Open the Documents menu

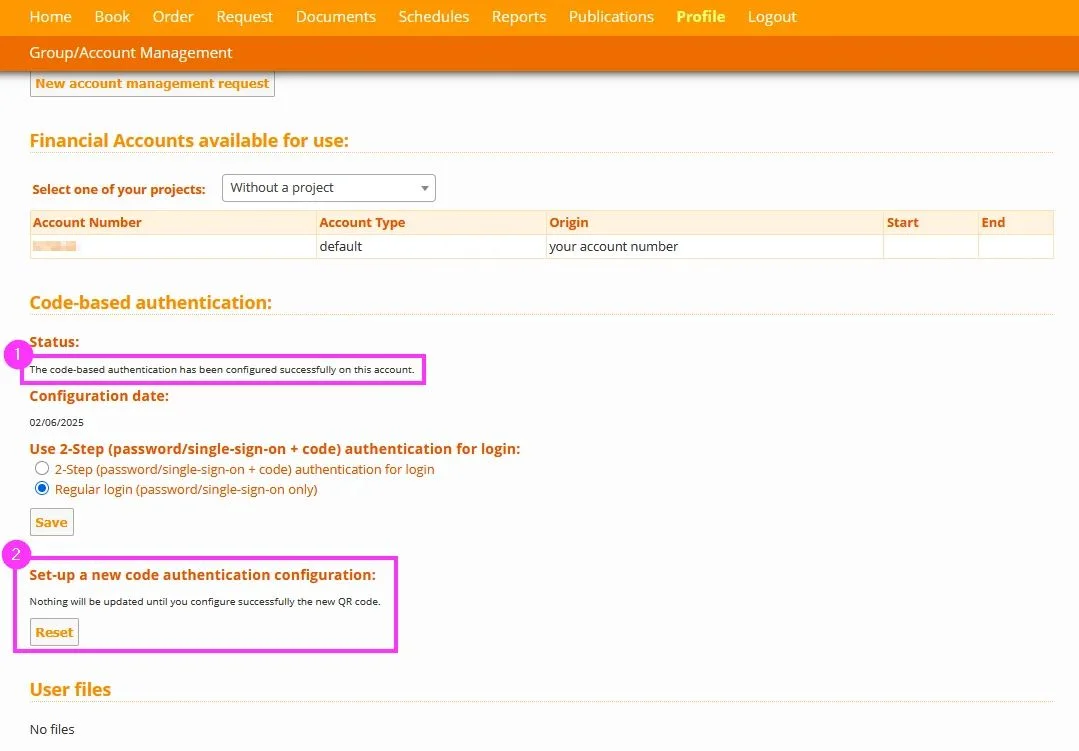click(336, 17)
